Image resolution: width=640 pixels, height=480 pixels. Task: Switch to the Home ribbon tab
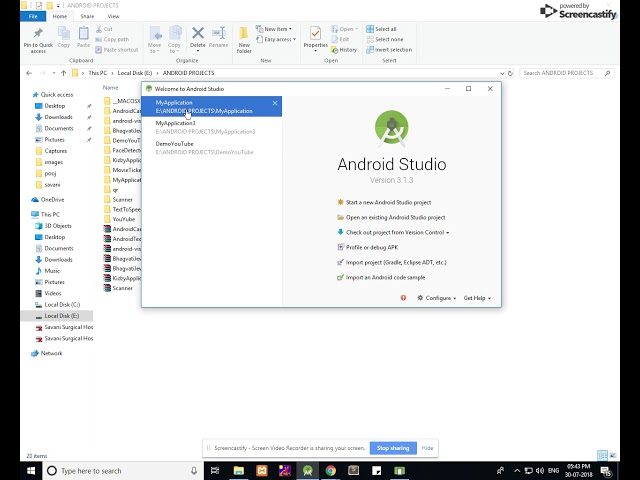pos(60,16)
